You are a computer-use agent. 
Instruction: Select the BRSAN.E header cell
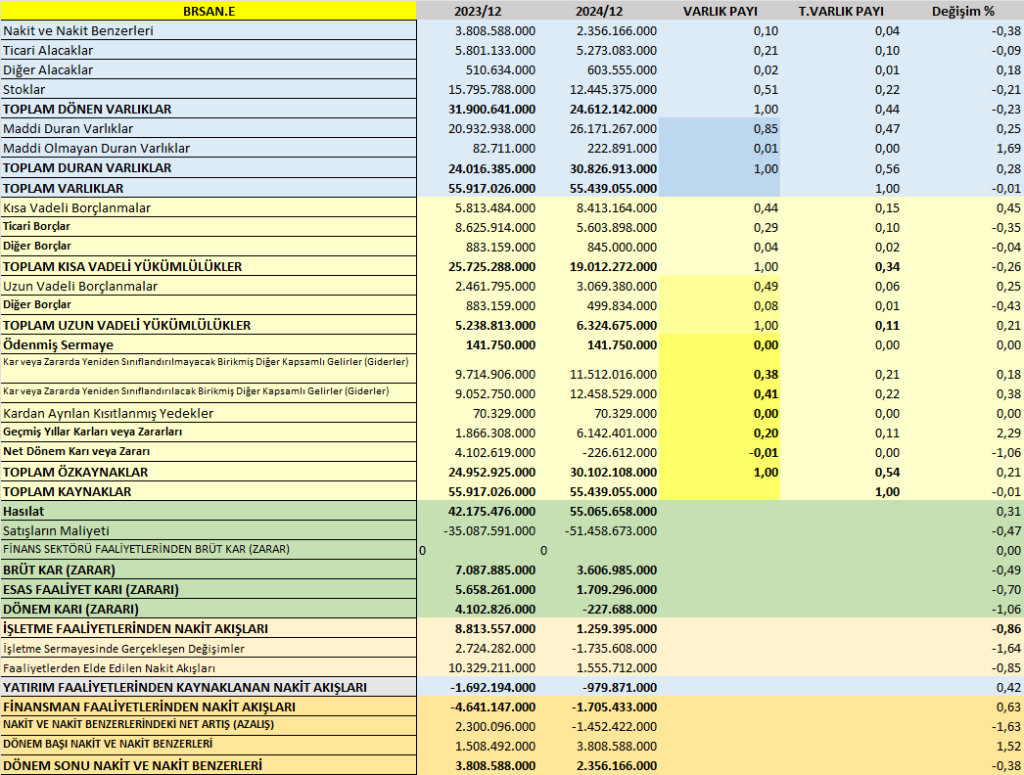tap(208, 10)
